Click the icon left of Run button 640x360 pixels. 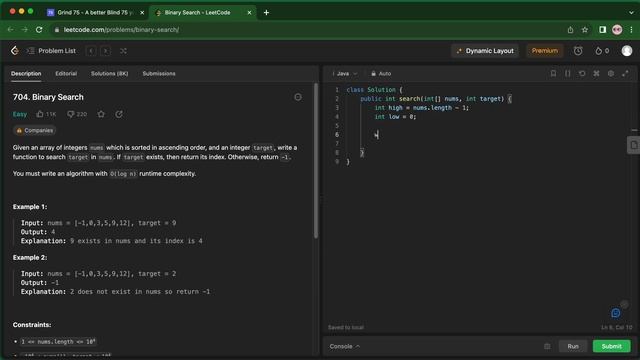point(547,347)
